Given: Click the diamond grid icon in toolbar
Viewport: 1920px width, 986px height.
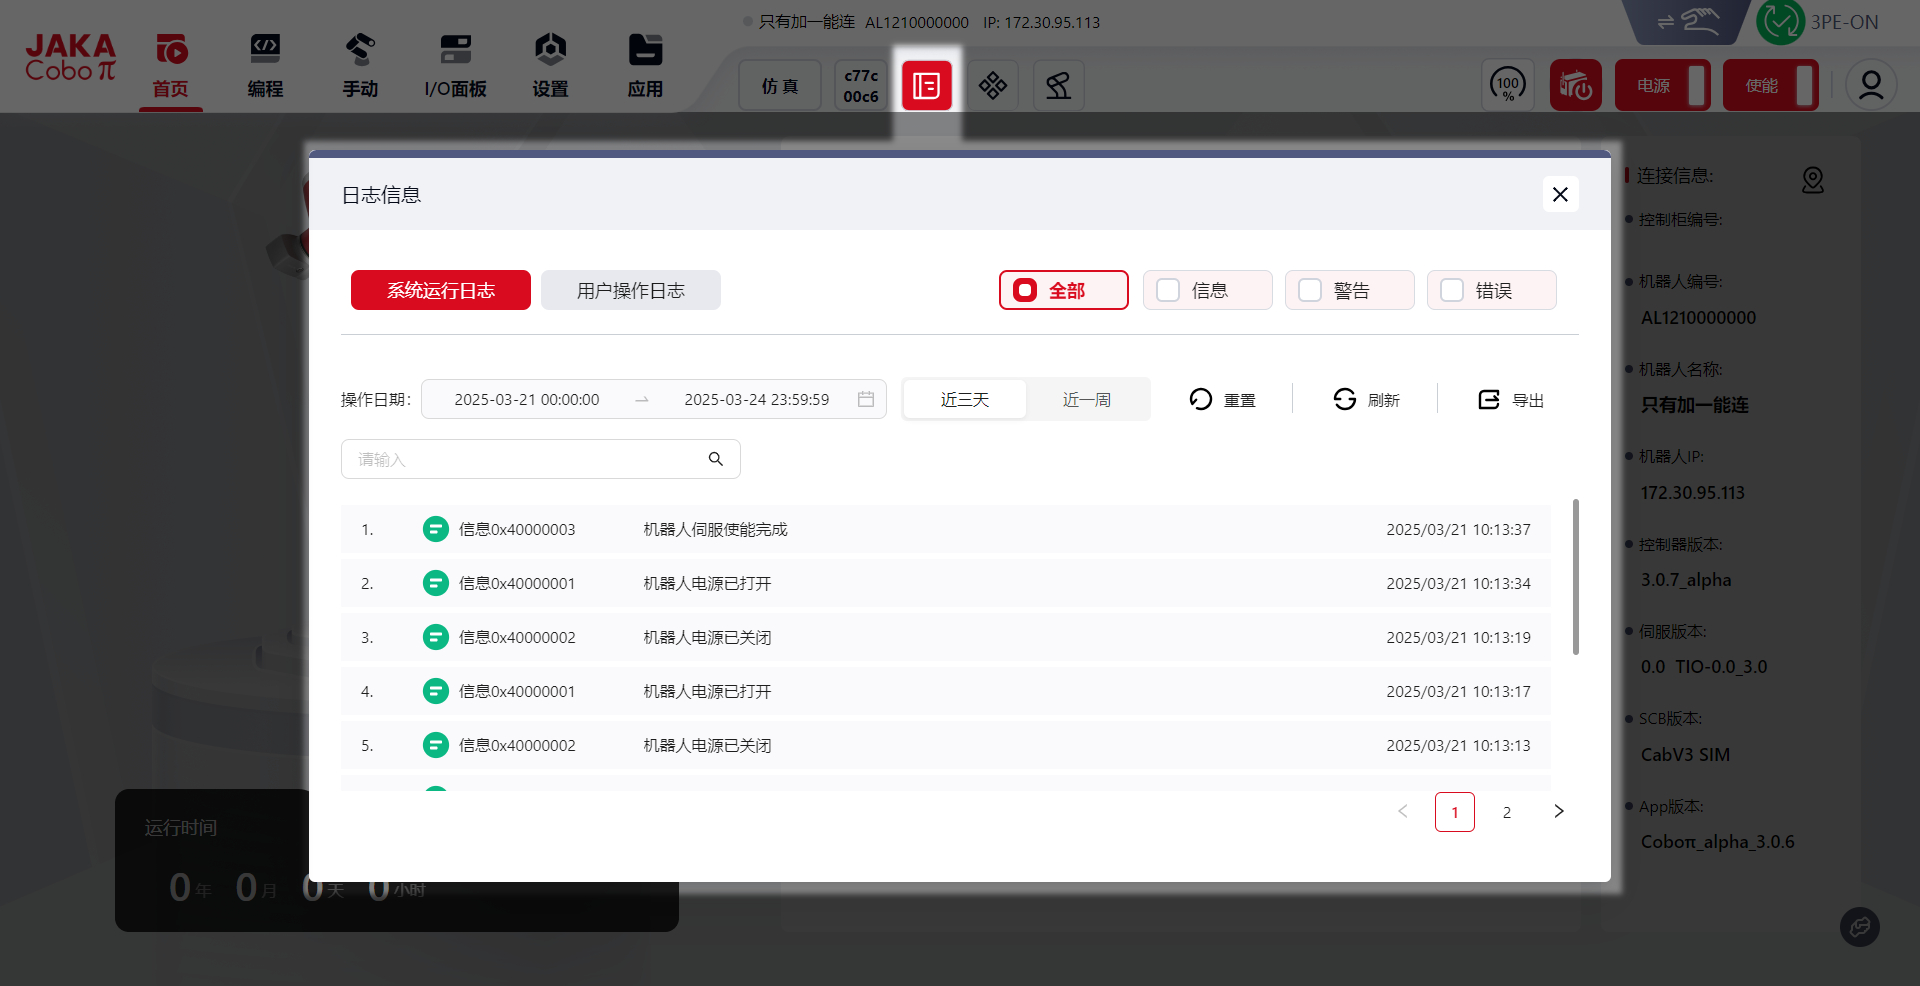Looking at the screenshot, I should (992, 86).
